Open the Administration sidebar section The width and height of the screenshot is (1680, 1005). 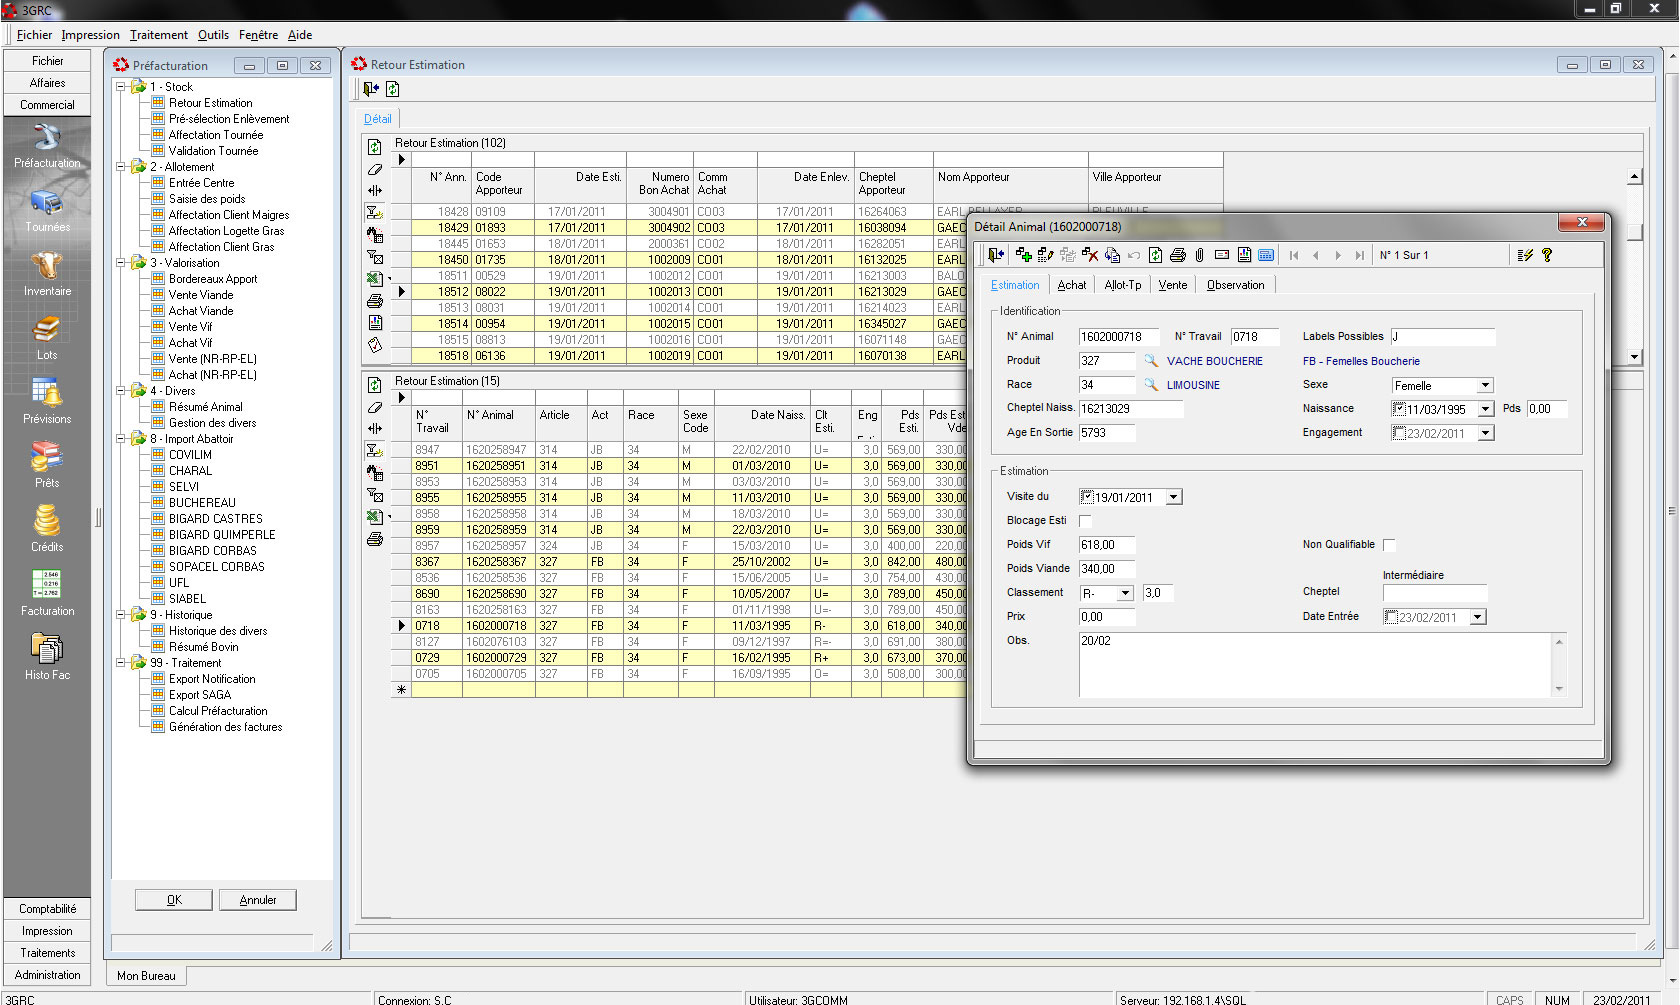pyautogui.click(x=47, y=975)
